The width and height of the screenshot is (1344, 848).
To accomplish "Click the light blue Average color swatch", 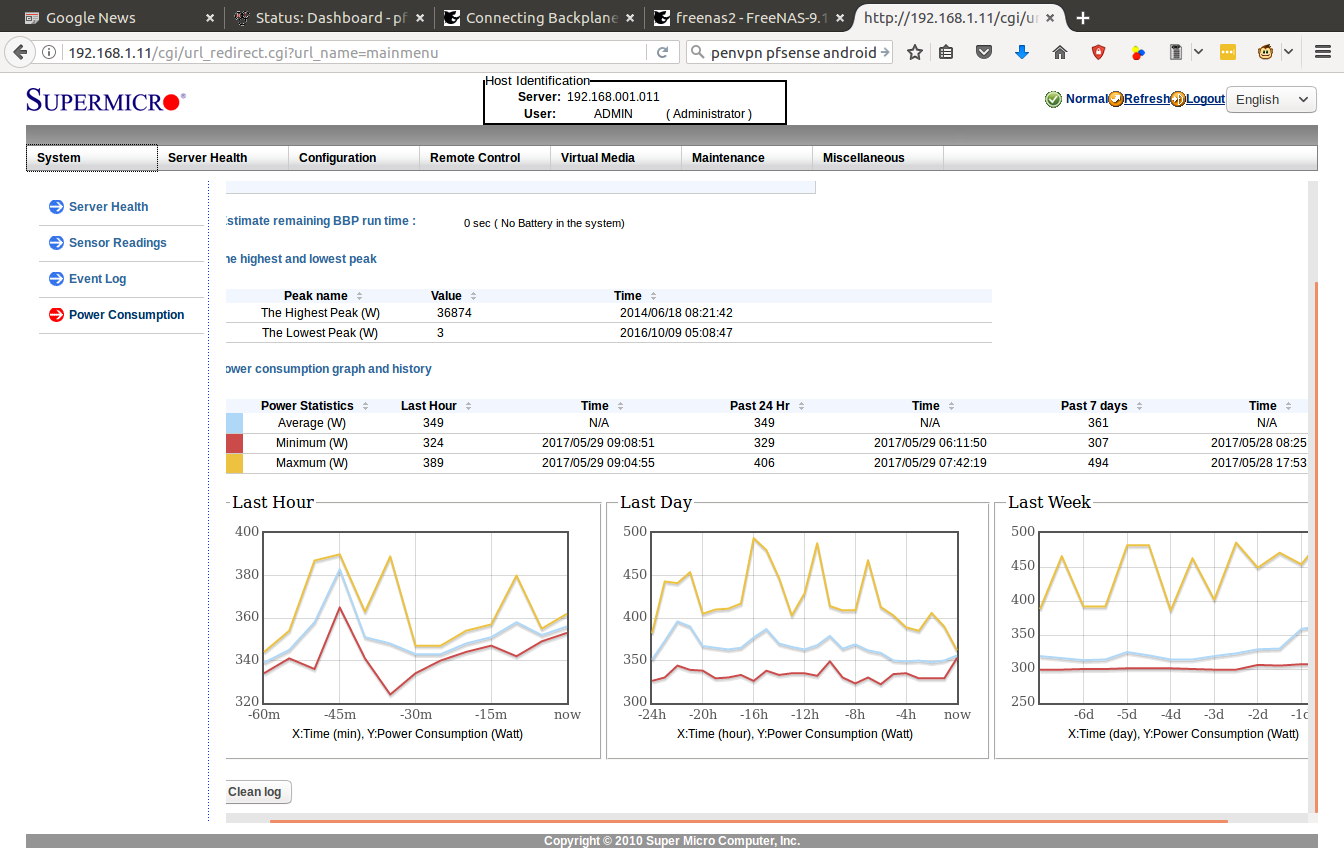I will click(234, 423).
